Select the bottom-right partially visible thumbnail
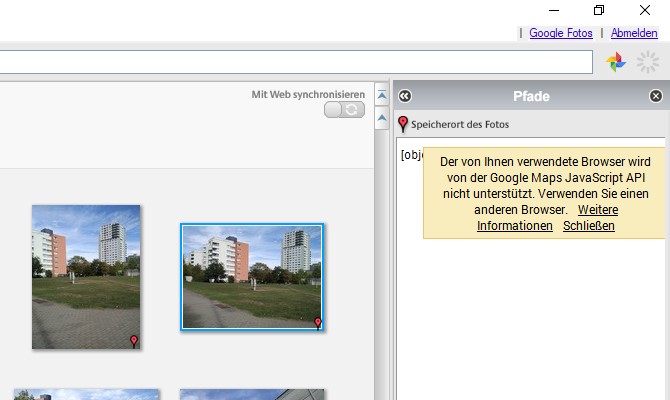Image resolution: width=670 pixels, height=400 pixels. (x=252, y=394)
